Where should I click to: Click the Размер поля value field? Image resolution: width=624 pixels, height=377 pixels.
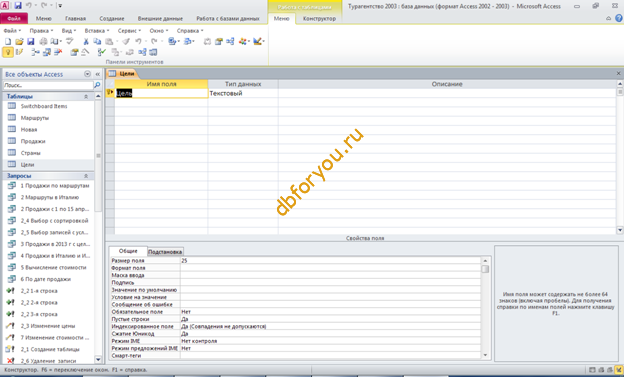330,261
